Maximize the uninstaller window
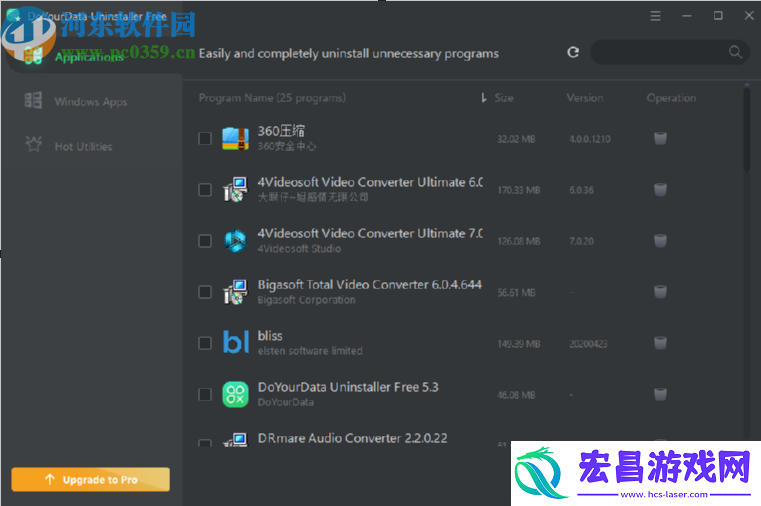Screen dimensions: 761x506 718,16
